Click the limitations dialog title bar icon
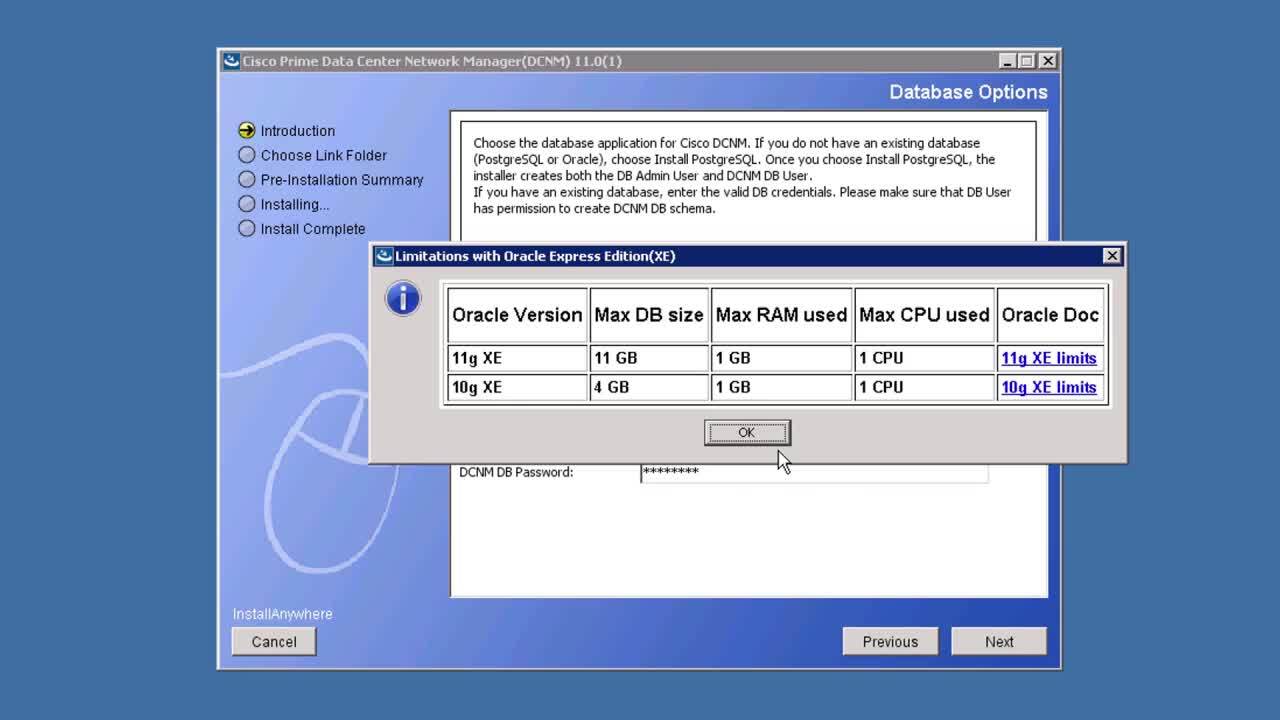Image resolution: width=1280 pixels, height=720 pixels. click(x=384, y=256)
